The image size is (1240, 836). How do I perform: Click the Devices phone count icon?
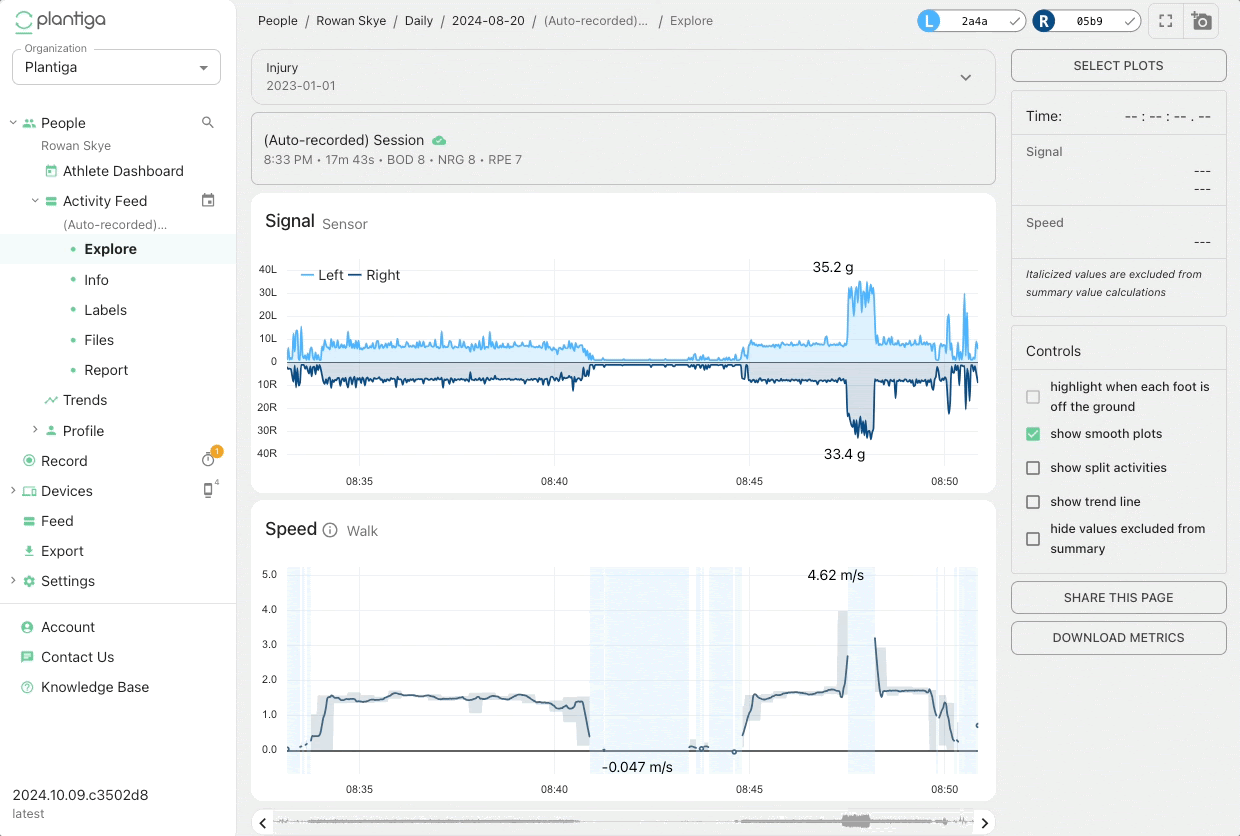(x=209, y=489)
